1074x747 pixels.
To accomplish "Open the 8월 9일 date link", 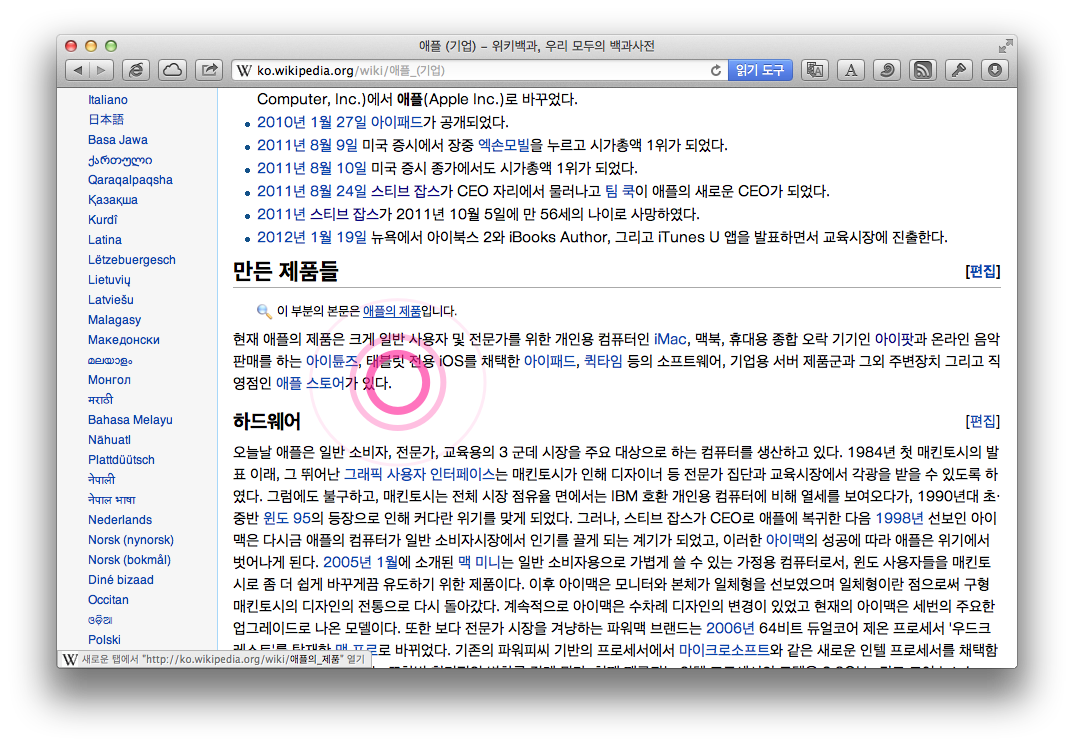I will [334, 145].
